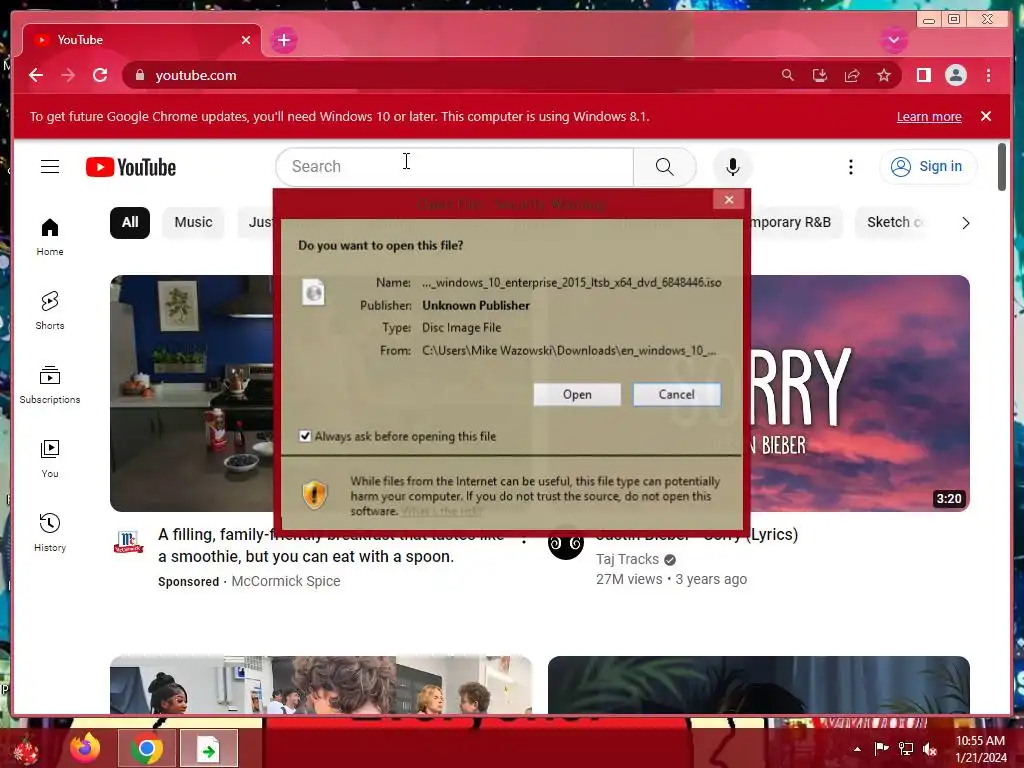
Task: Select the Sketch comedy filter chip
Action: 891,222
